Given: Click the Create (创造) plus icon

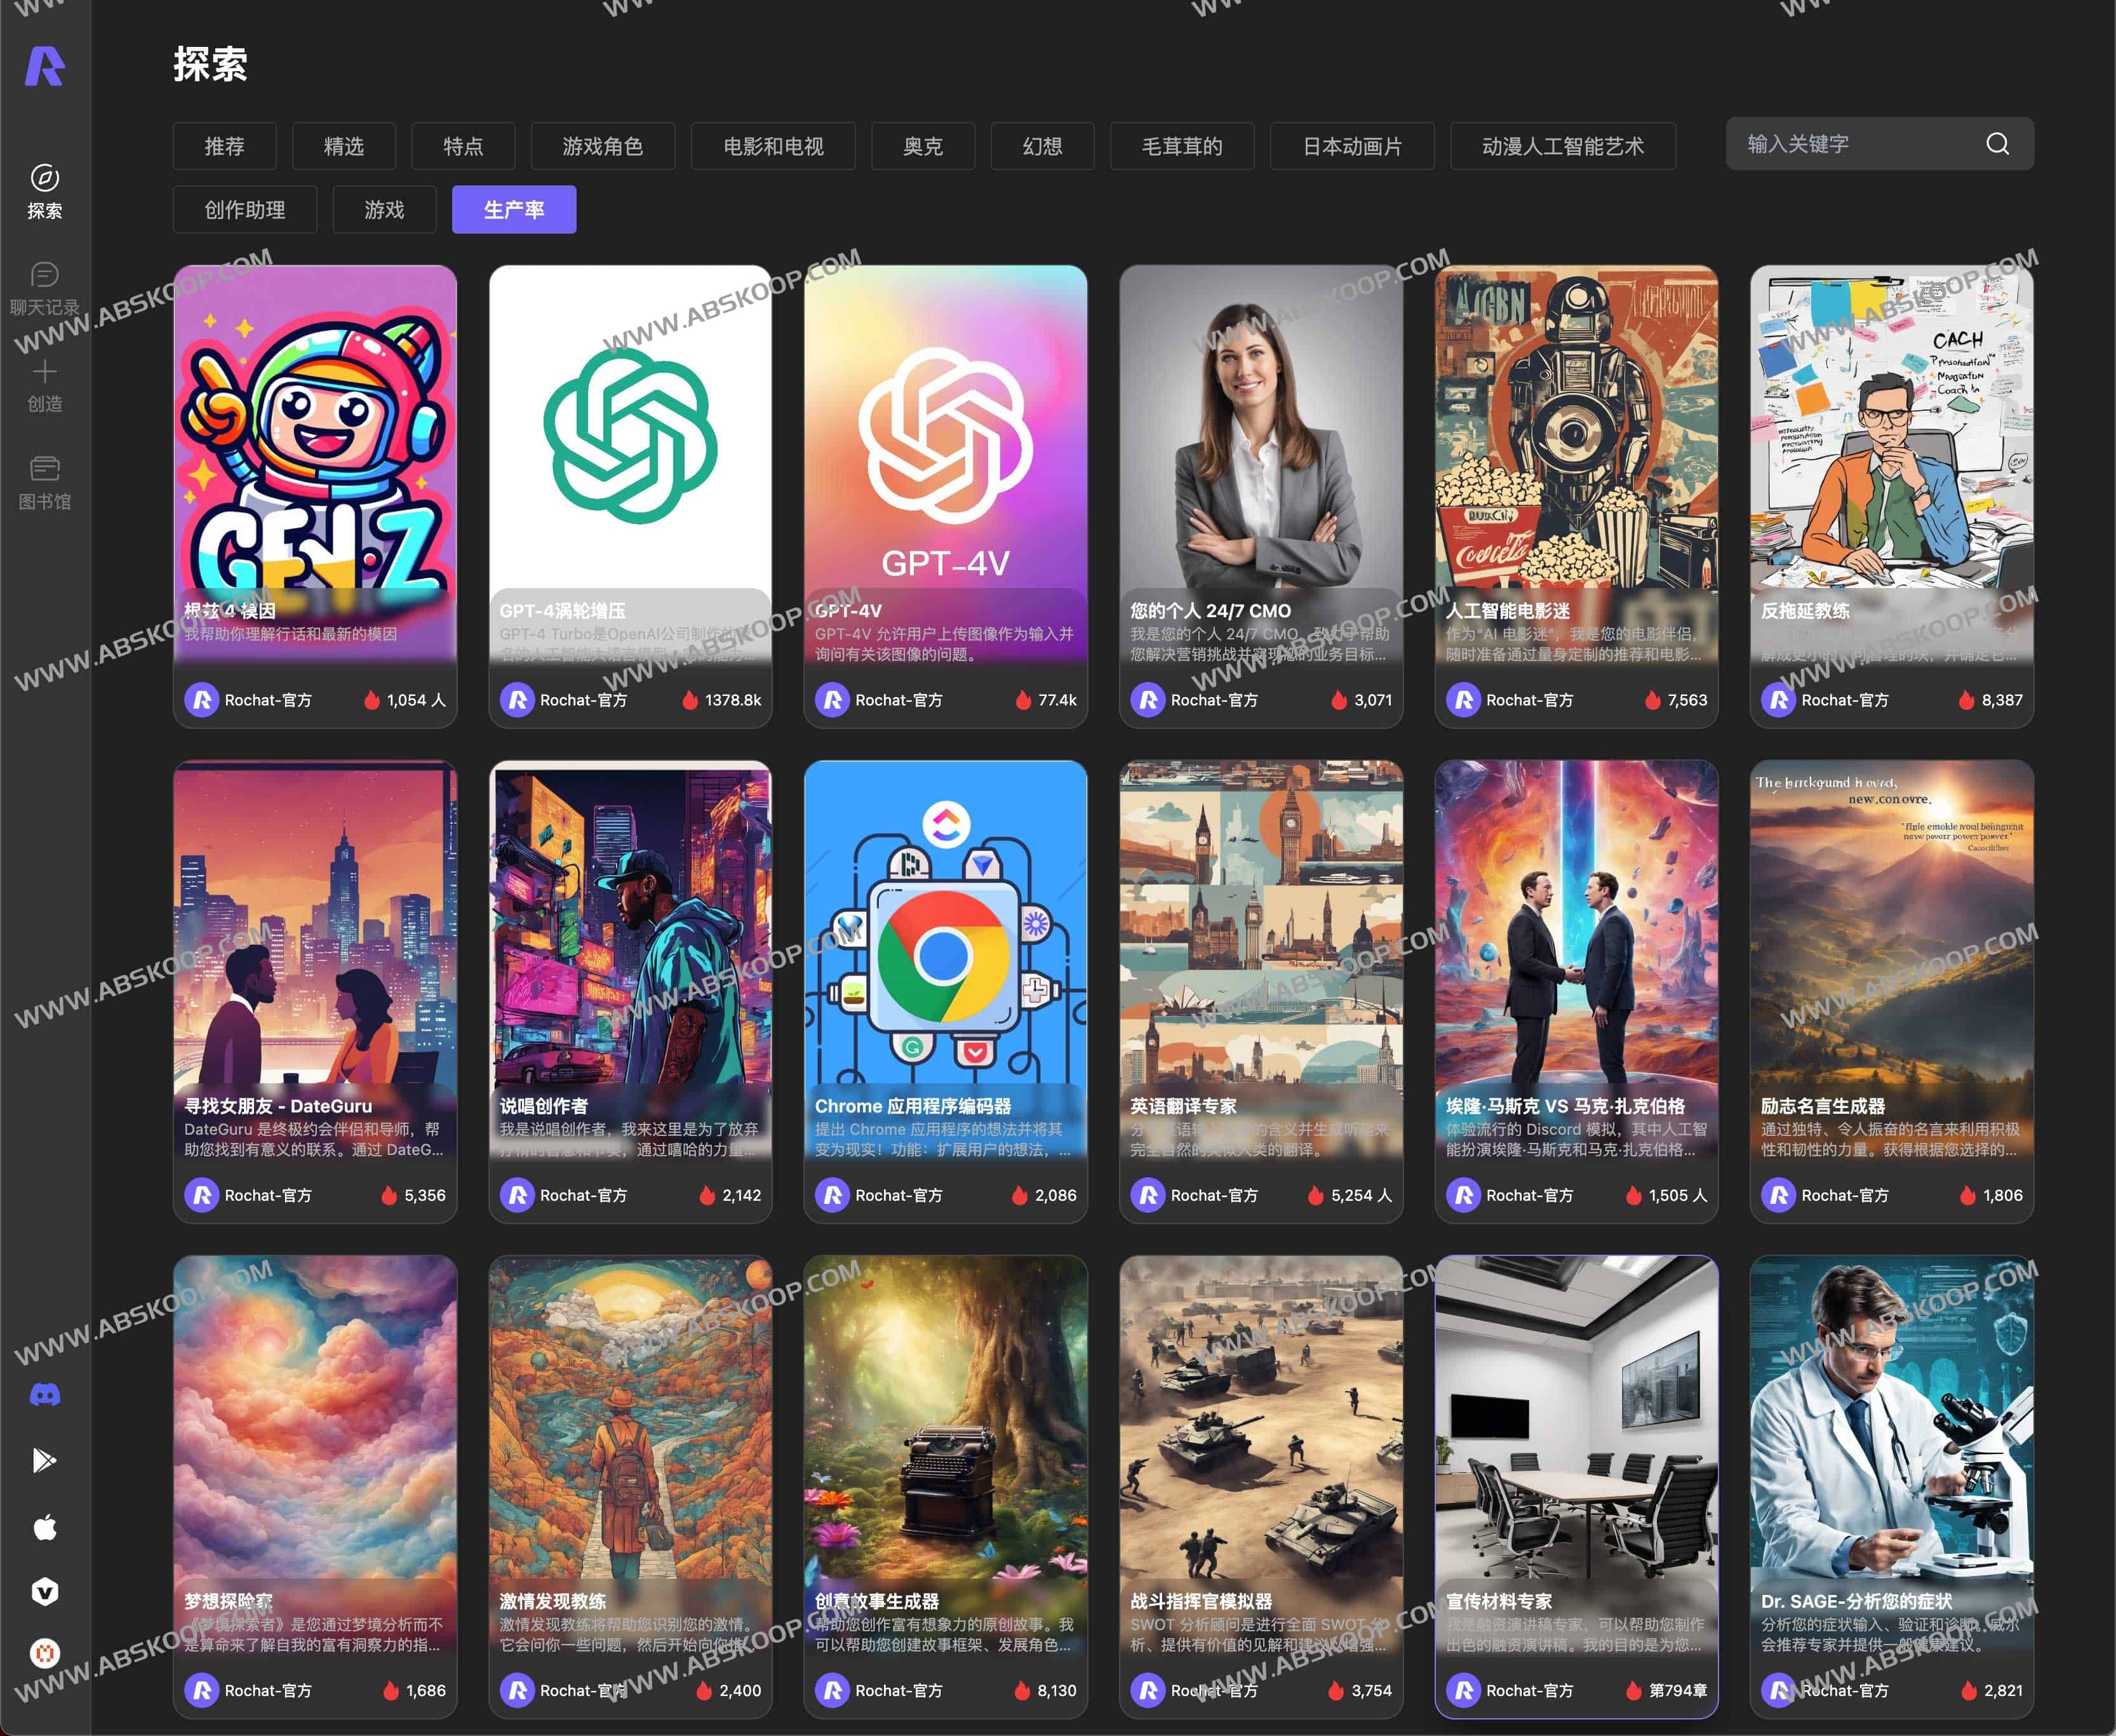Looking at the screenshot, I should tap(44, 372).
